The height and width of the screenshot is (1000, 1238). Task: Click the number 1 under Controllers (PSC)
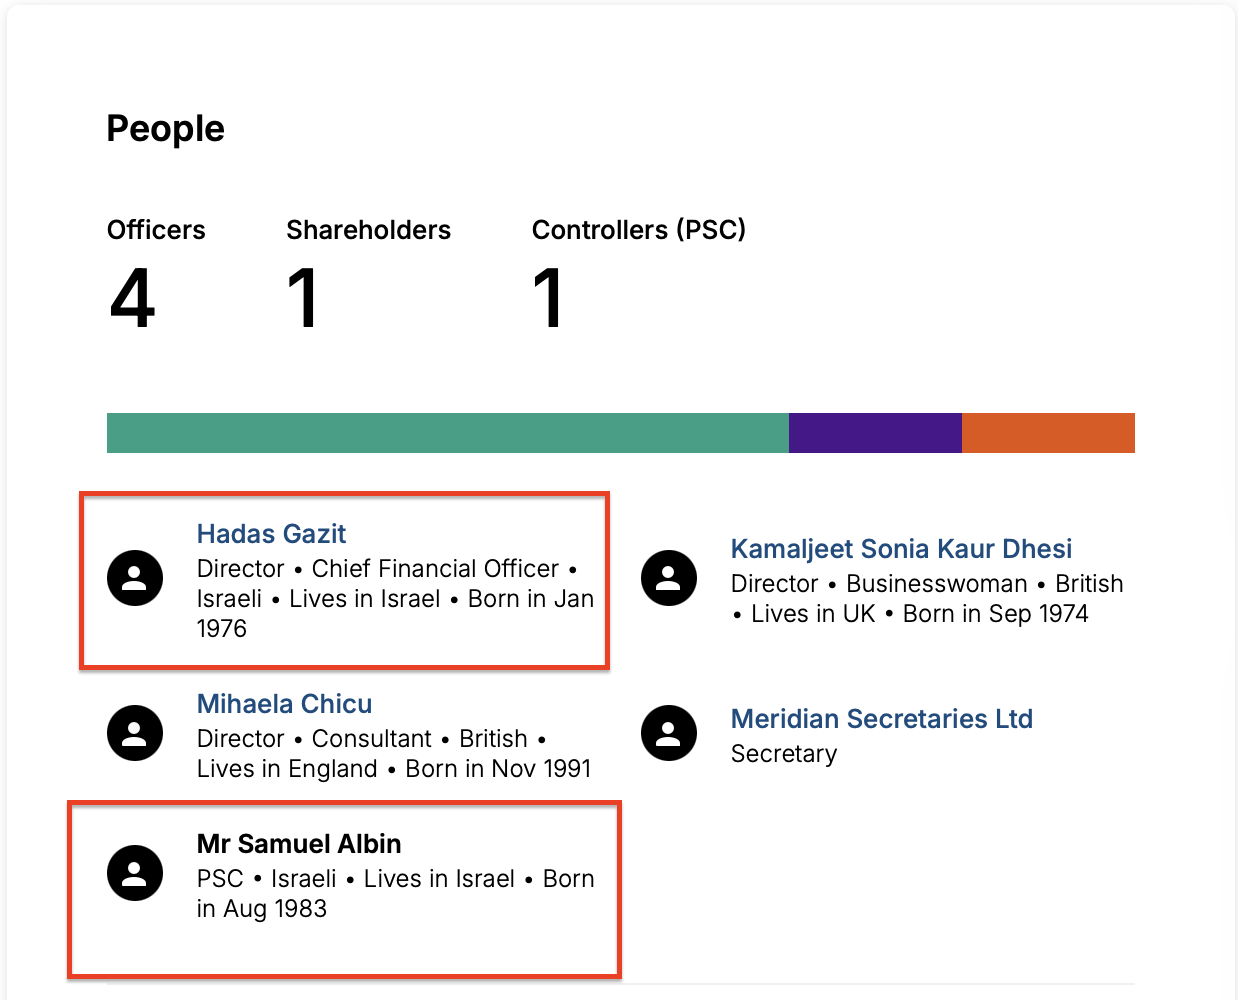547,298
